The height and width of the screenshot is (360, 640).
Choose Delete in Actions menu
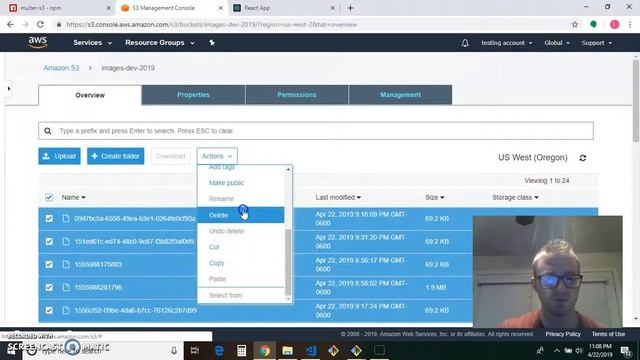click(240, 215)
